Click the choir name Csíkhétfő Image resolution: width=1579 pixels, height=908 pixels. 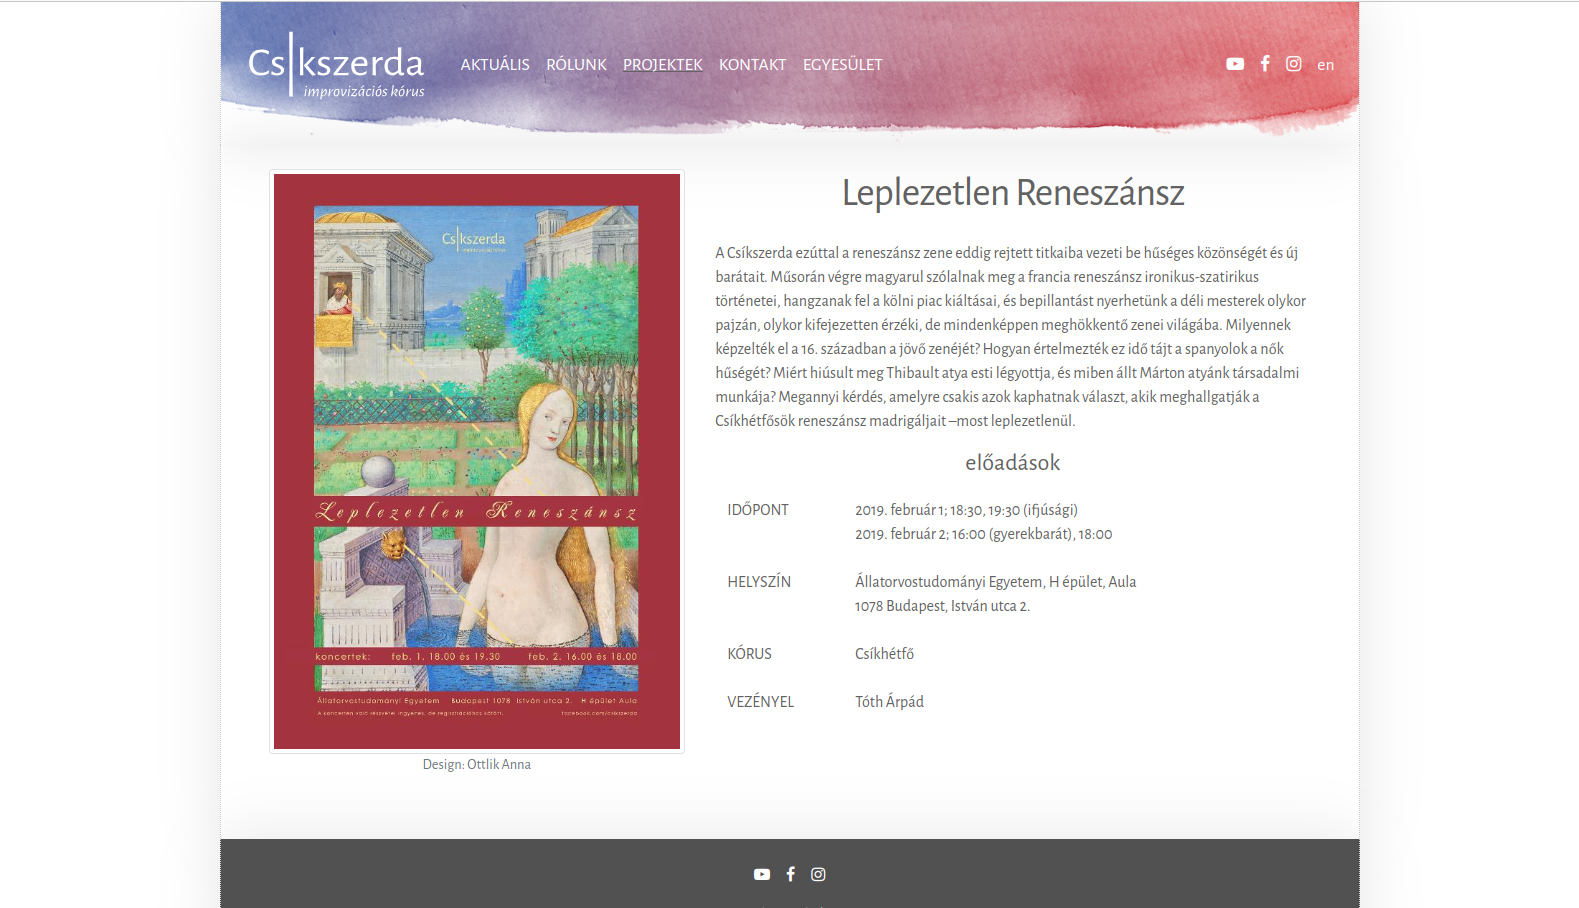884,654
